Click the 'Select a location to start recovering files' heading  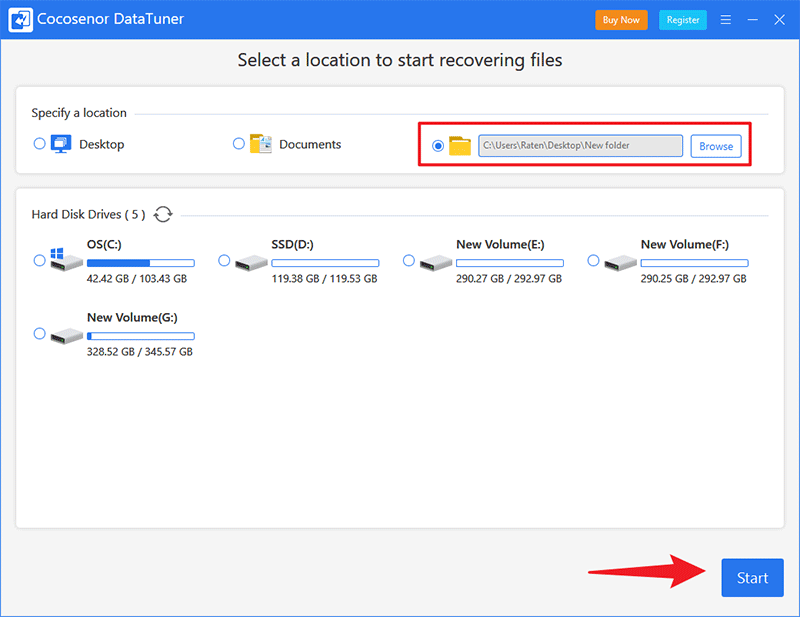pyautogui.click(x=400, y=60)
